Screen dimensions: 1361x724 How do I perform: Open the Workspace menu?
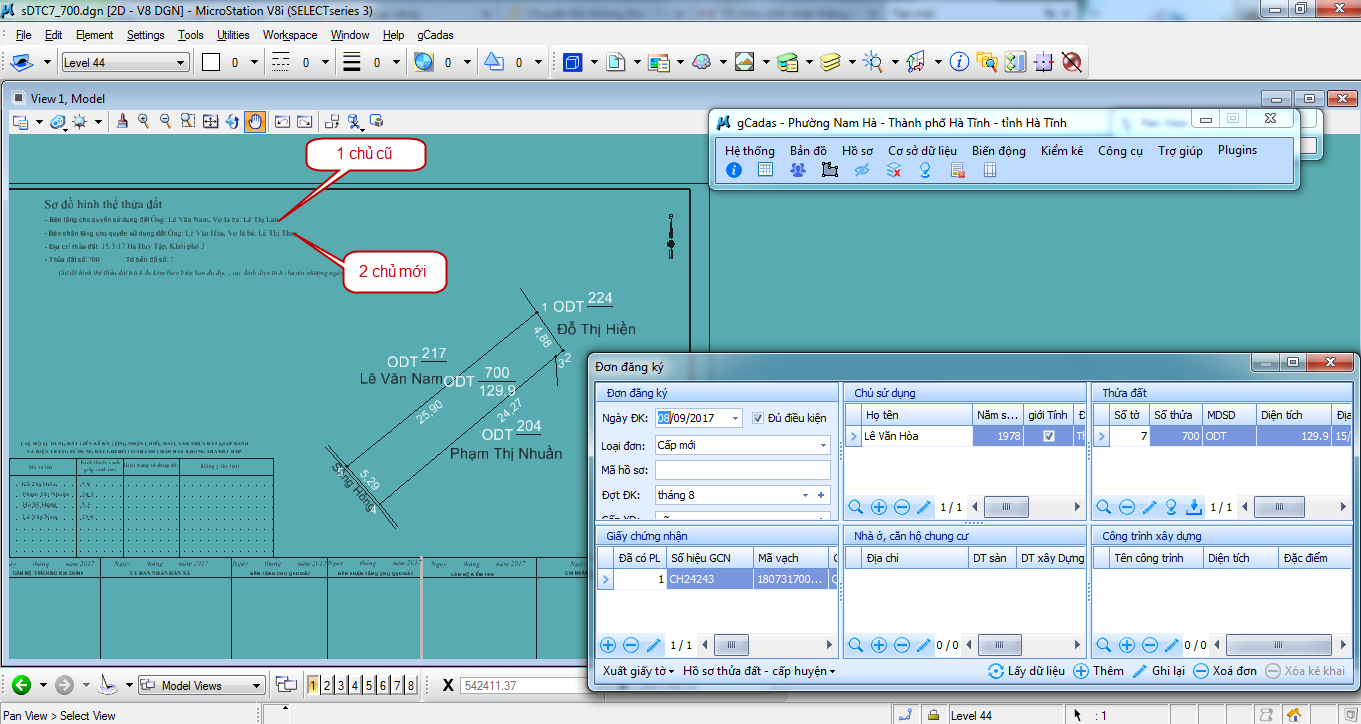pos(290,35)
